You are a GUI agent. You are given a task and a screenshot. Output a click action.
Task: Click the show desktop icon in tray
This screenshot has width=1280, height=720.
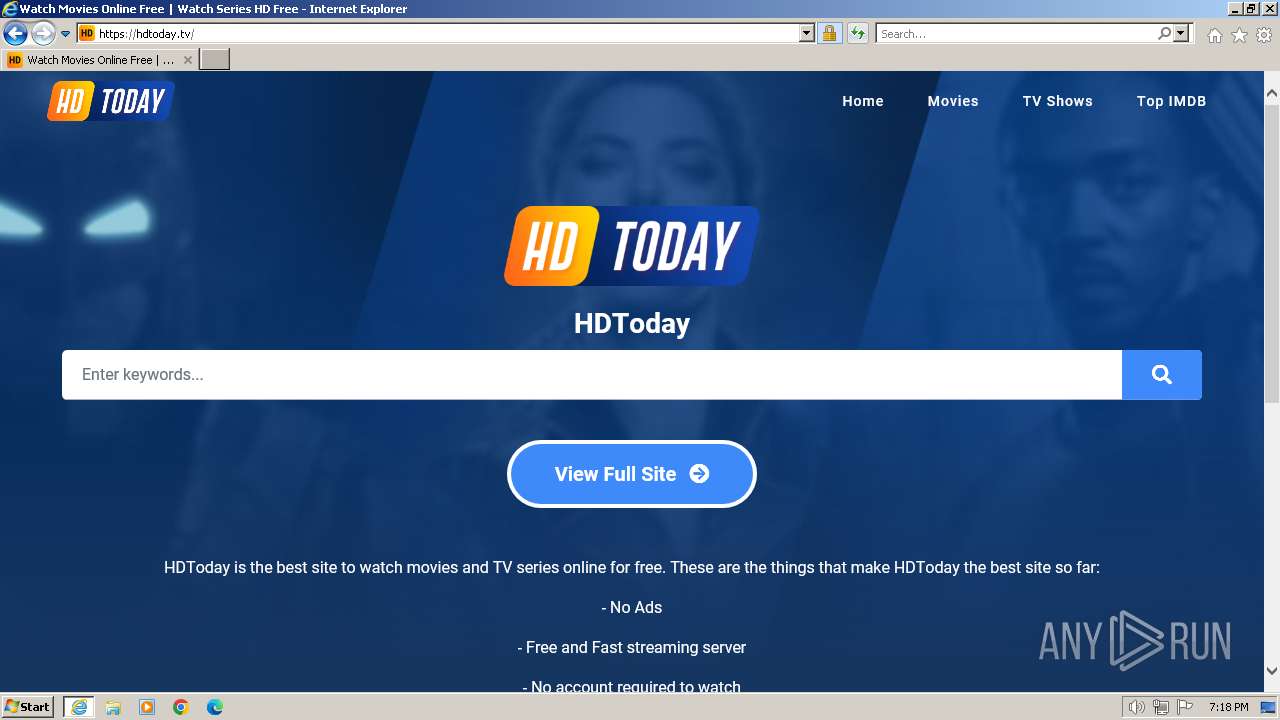point(1268,707)
